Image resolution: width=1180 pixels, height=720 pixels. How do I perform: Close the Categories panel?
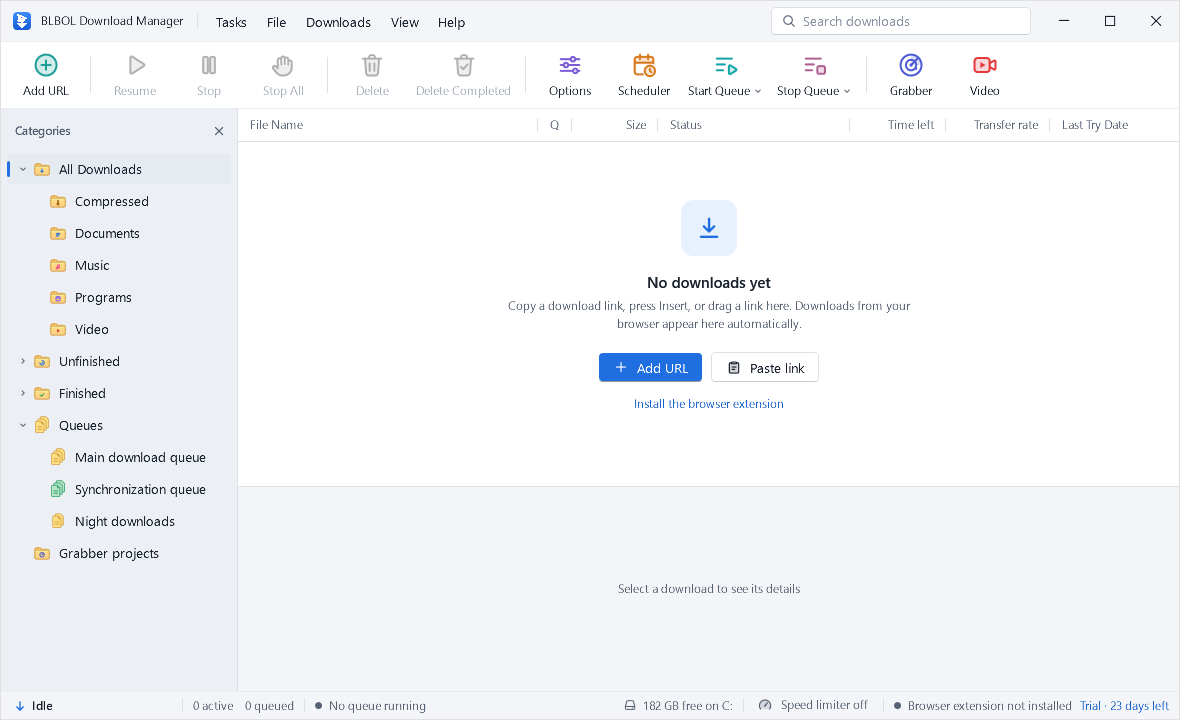[x=219, y=131]
